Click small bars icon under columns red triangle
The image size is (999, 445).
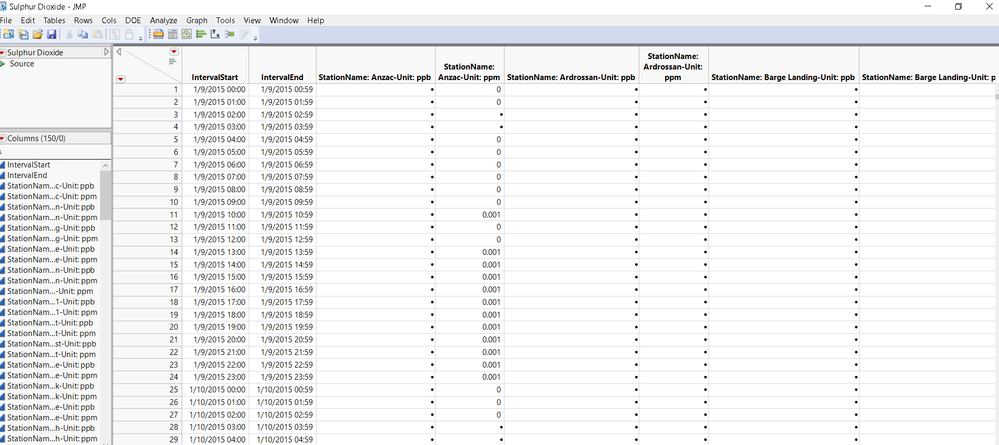point(173,61)
